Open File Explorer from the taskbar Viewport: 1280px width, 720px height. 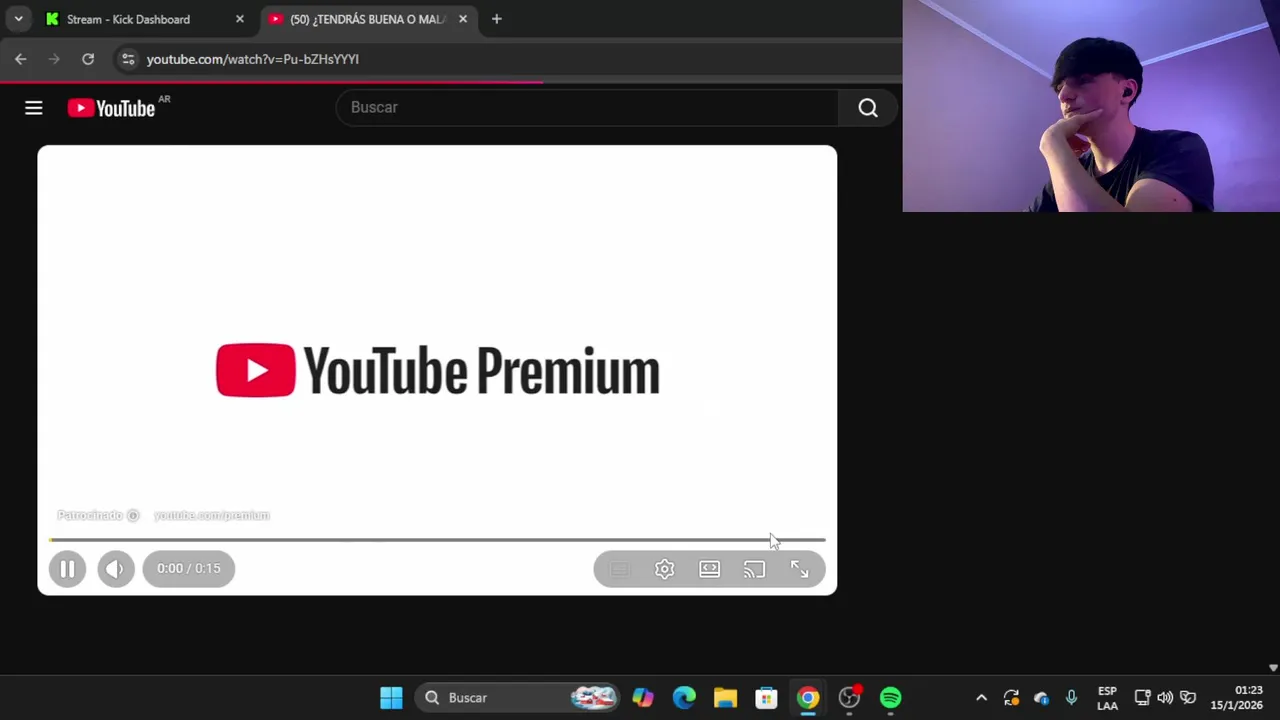click(x=725, y=698)
